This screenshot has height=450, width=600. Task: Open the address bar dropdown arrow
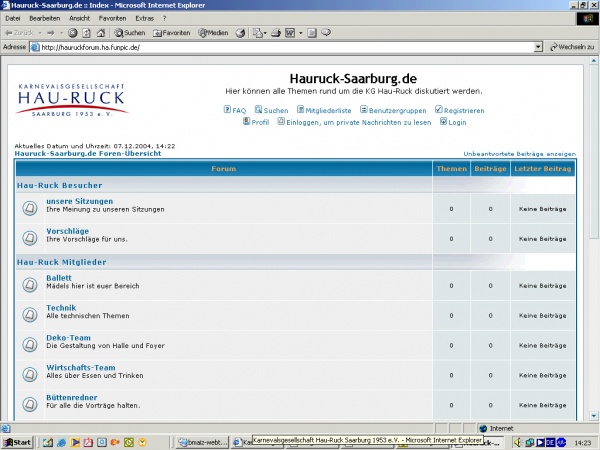click(x=538, y=47)
